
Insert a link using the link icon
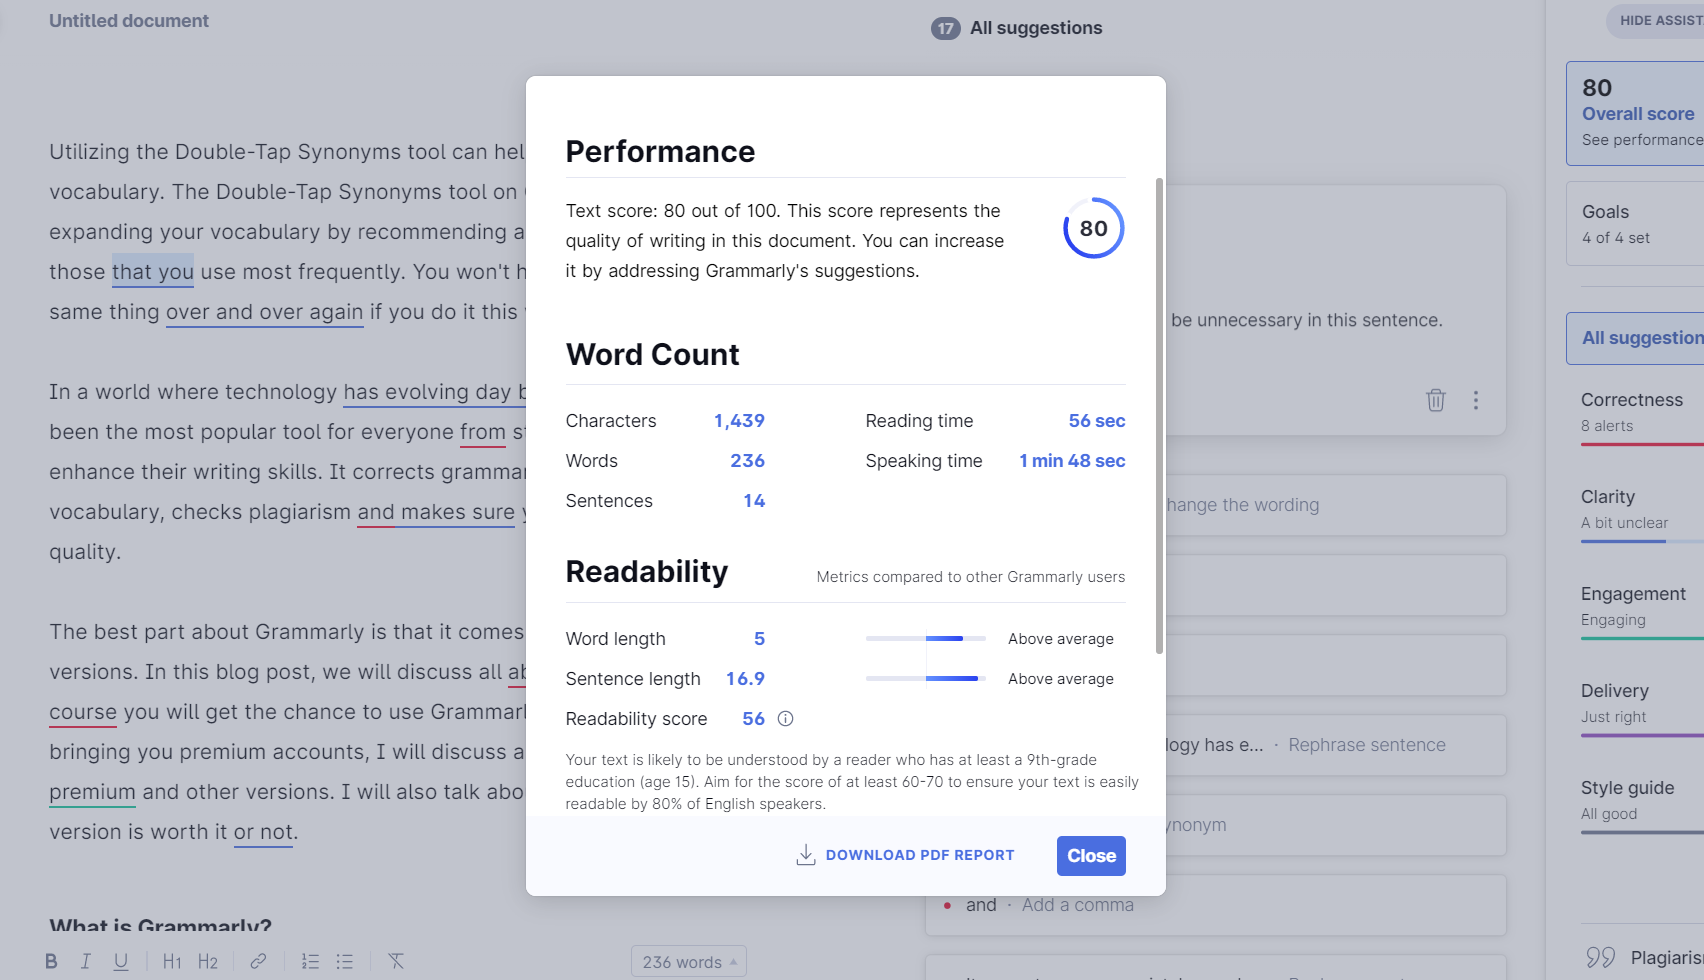(x=259, y=961)
